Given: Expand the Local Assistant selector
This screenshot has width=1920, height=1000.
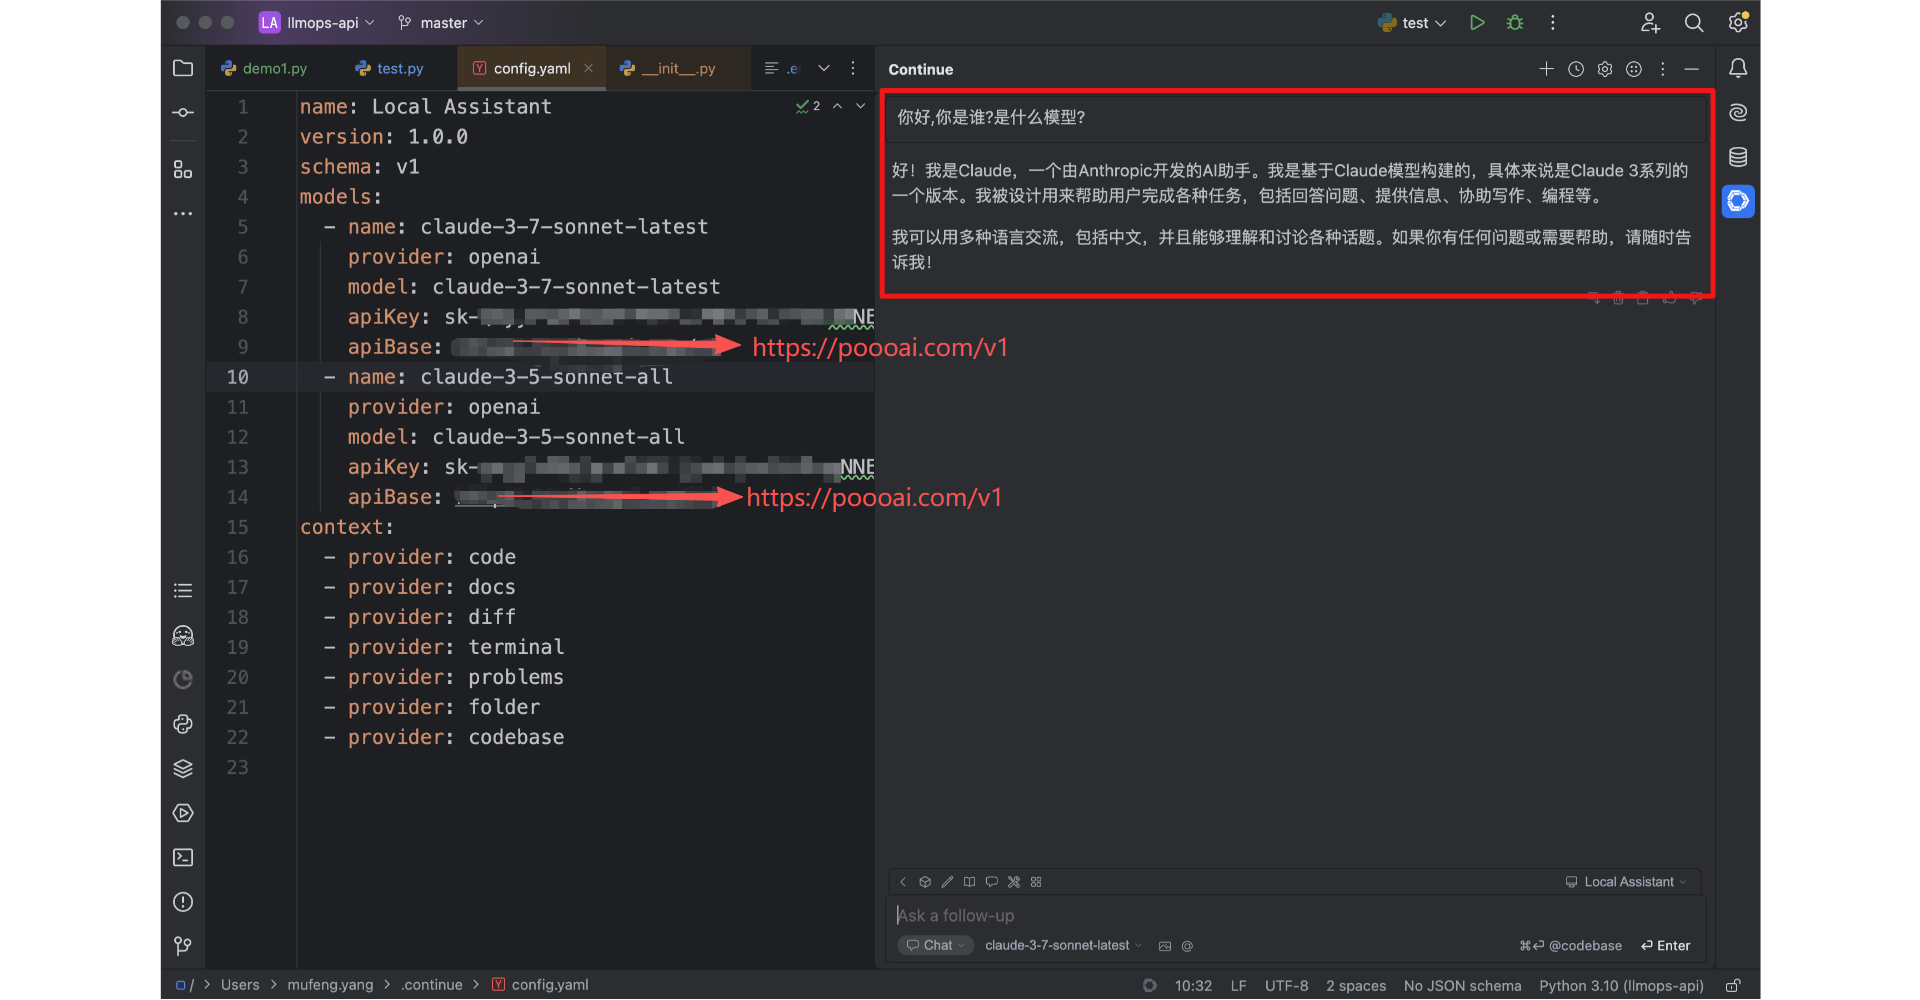Looking at the screenshot, I should click(1628, 882).
